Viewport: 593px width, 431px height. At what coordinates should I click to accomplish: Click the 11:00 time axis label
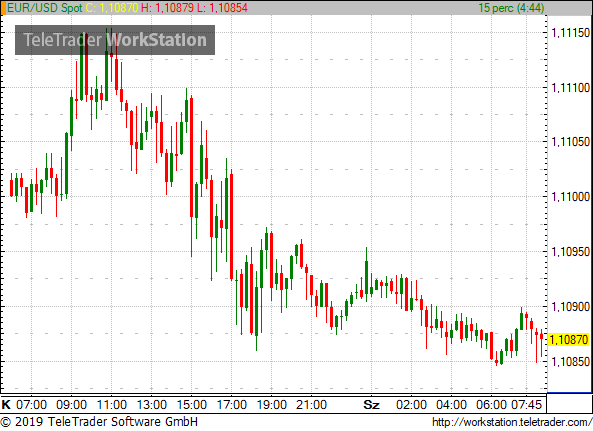(112, 405)
